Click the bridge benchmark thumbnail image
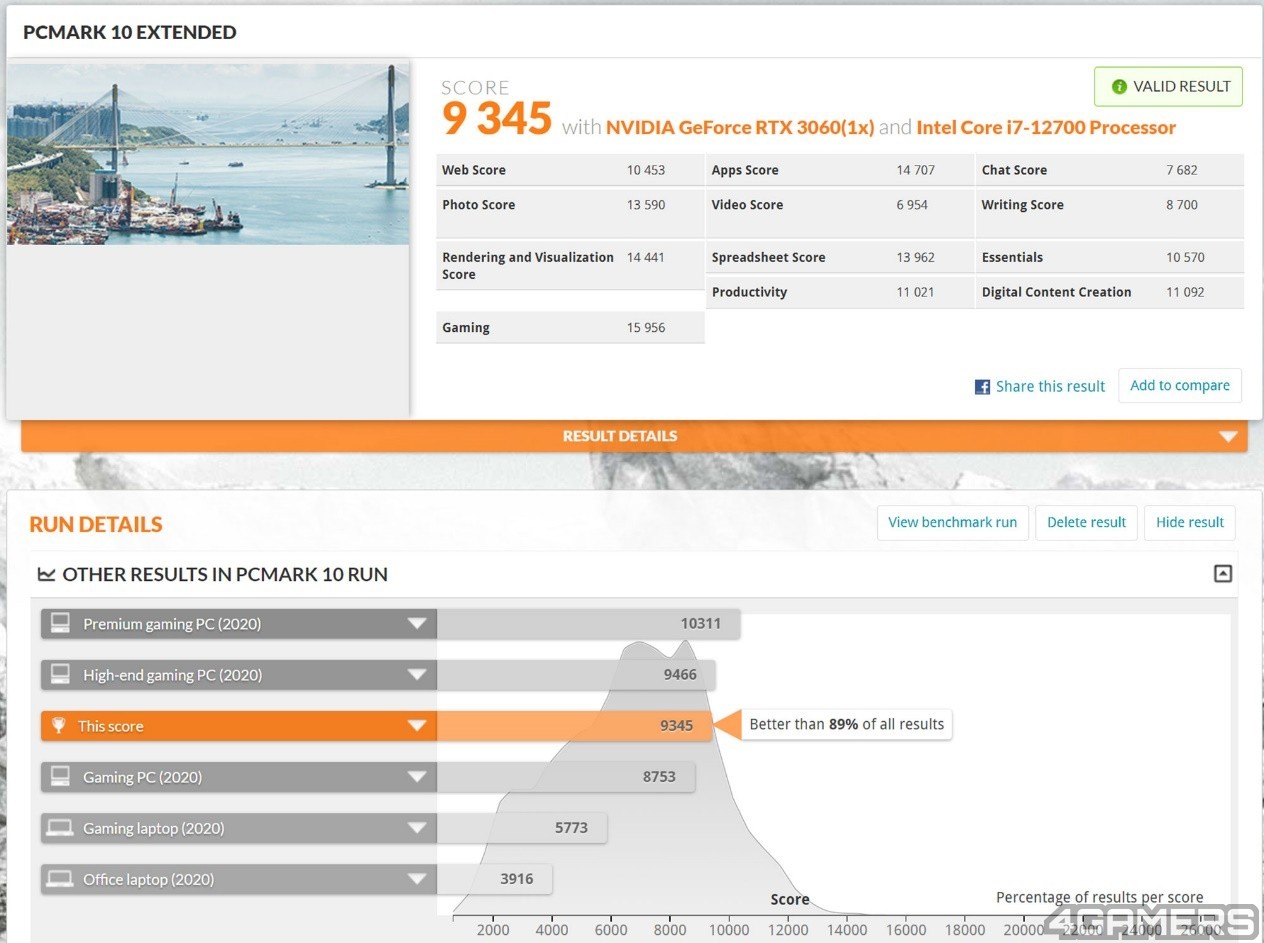Viewport: 1264px width, 943px height. coord(208,155)
